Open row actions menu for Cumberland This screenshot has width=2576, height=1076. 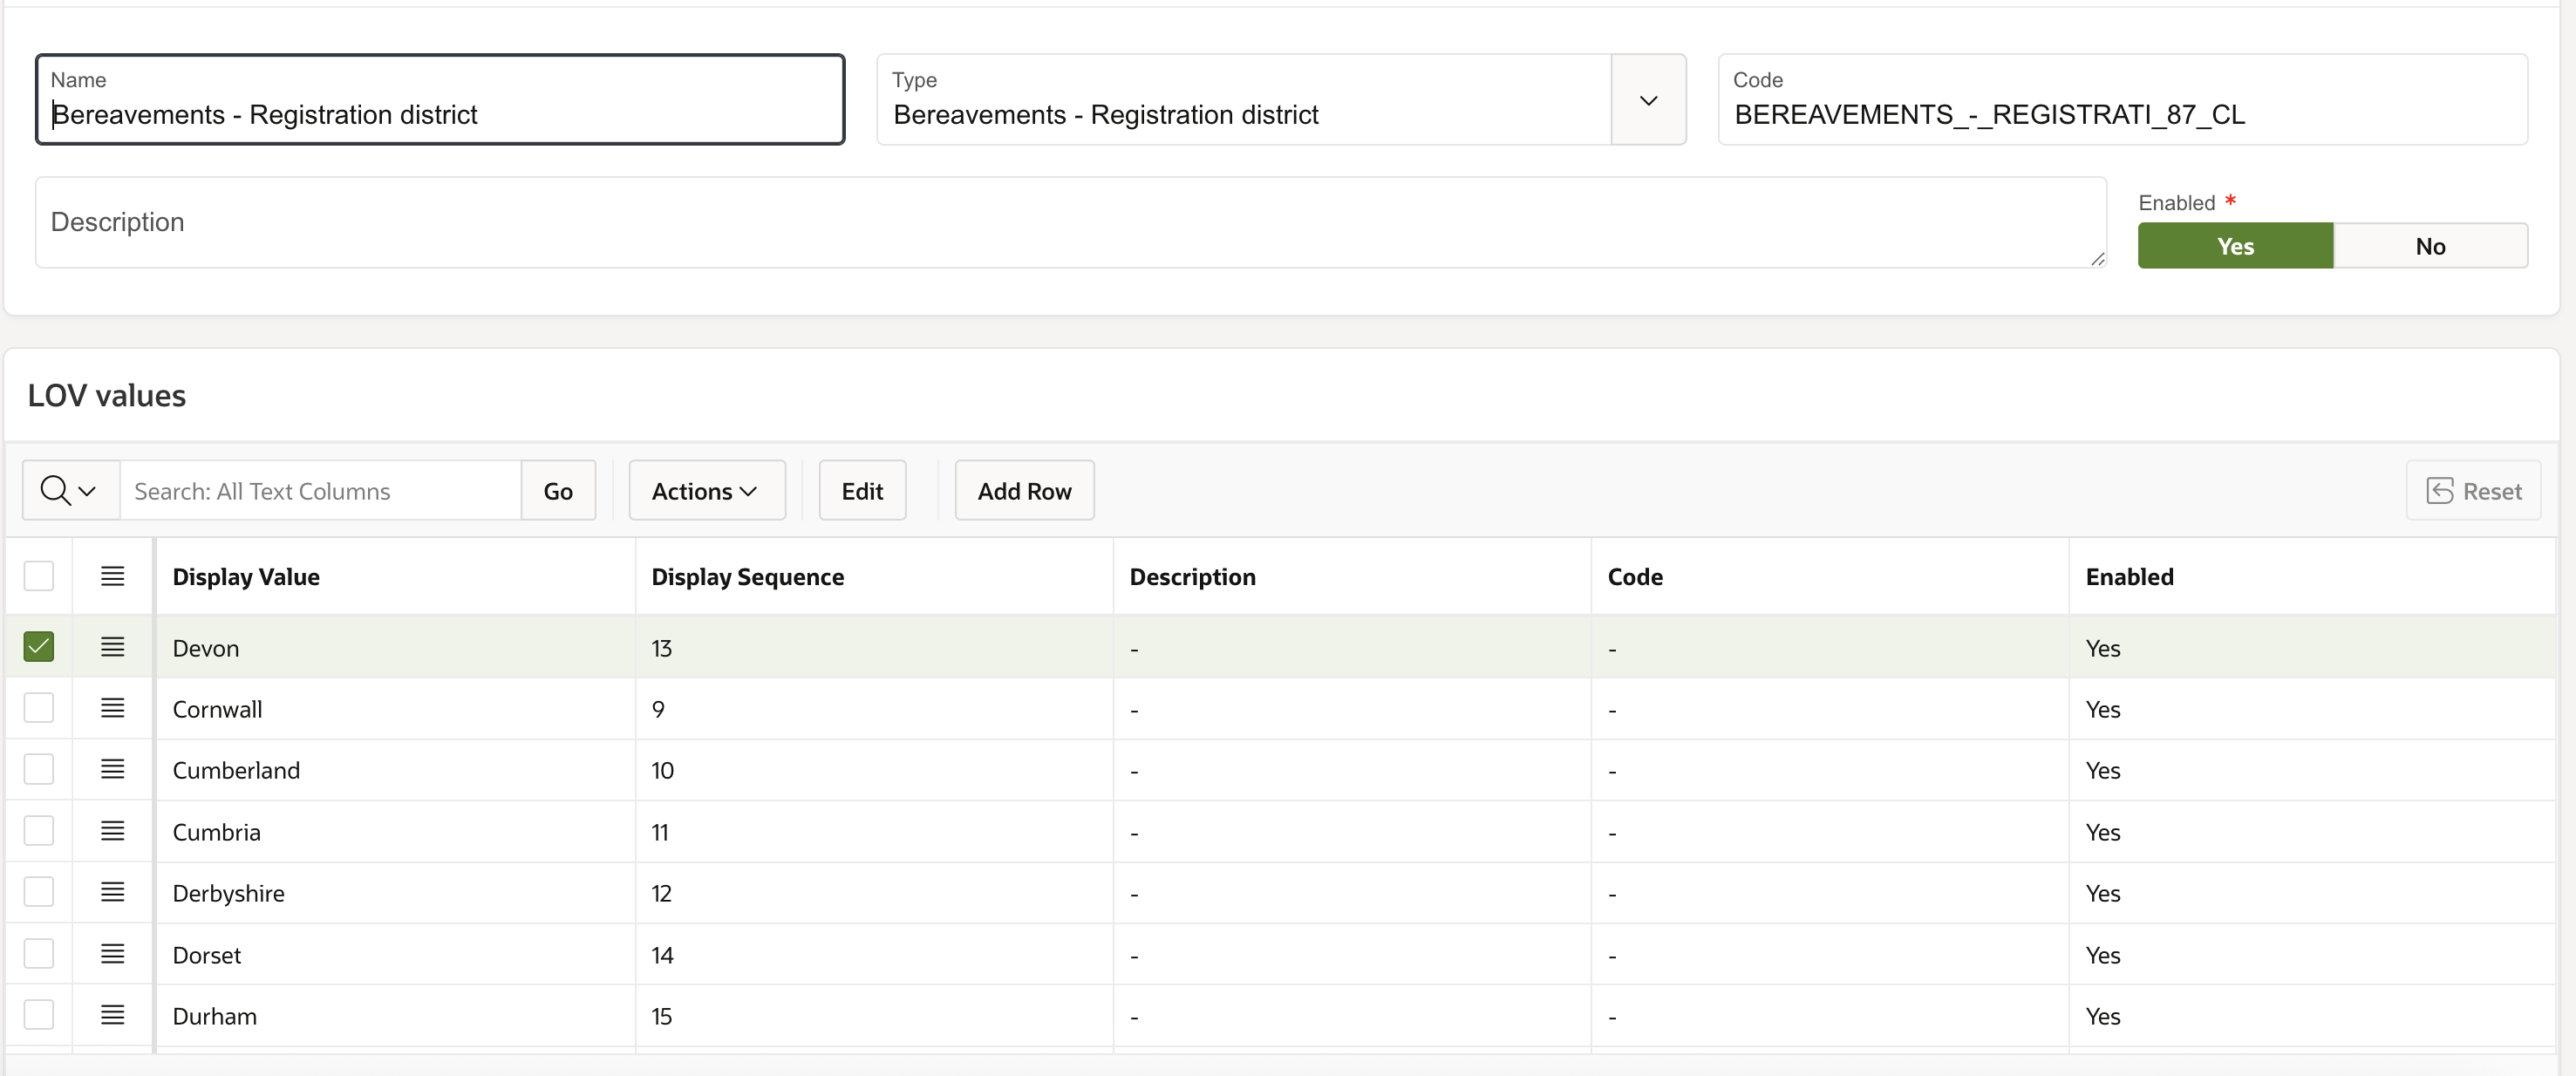pyautogui.click(x=112, y=769)
